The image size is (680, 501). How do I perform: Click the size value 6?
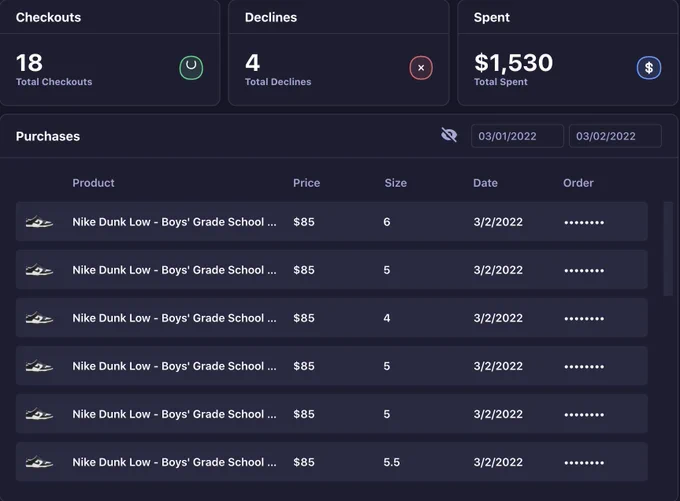coord(387,222)
